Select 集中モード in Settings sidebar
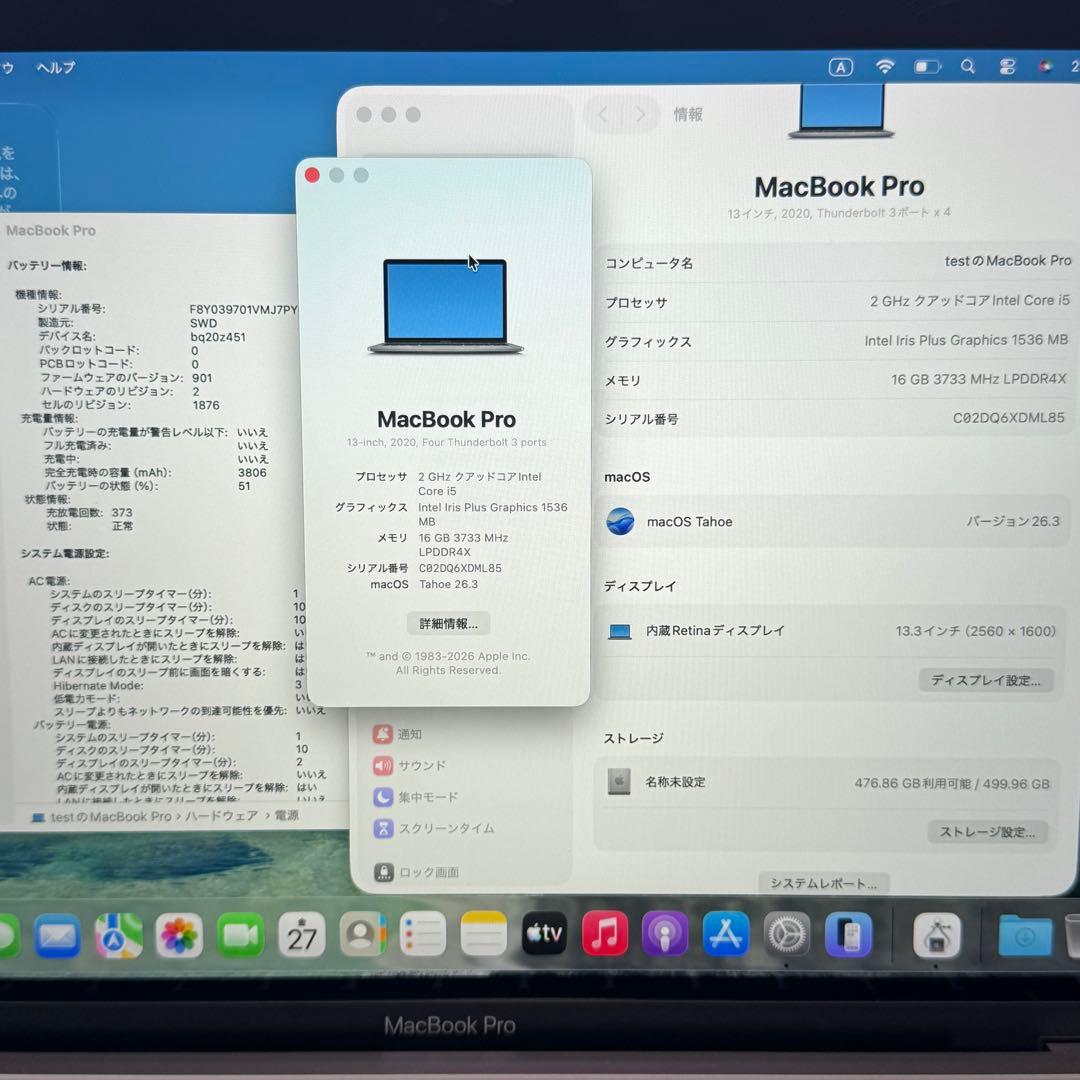1080x1080 pixels. coord(415,797)
